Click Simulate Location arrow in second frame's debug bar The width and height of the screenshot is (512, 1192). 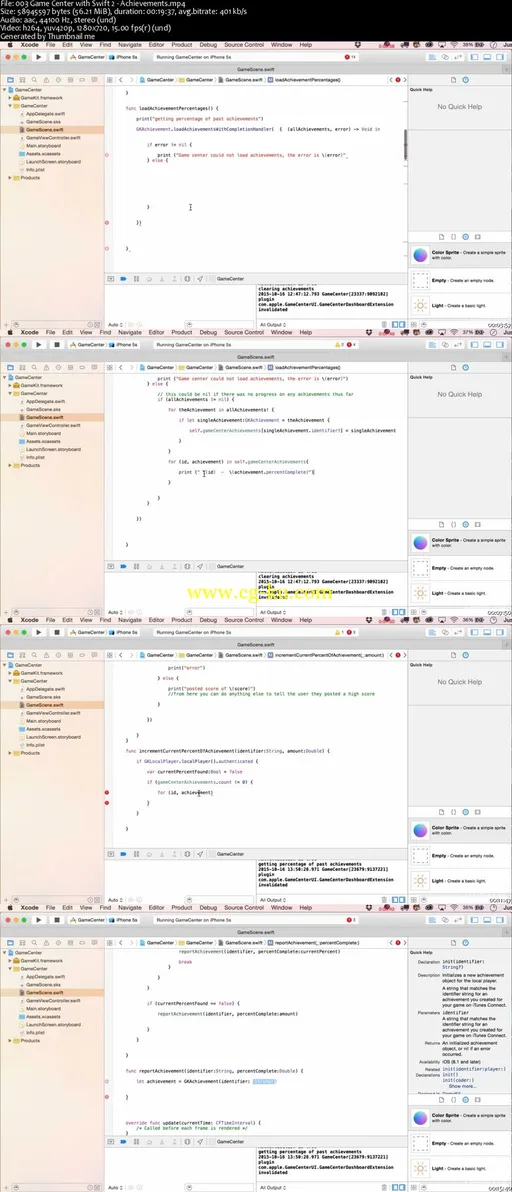tap(200, 566)
